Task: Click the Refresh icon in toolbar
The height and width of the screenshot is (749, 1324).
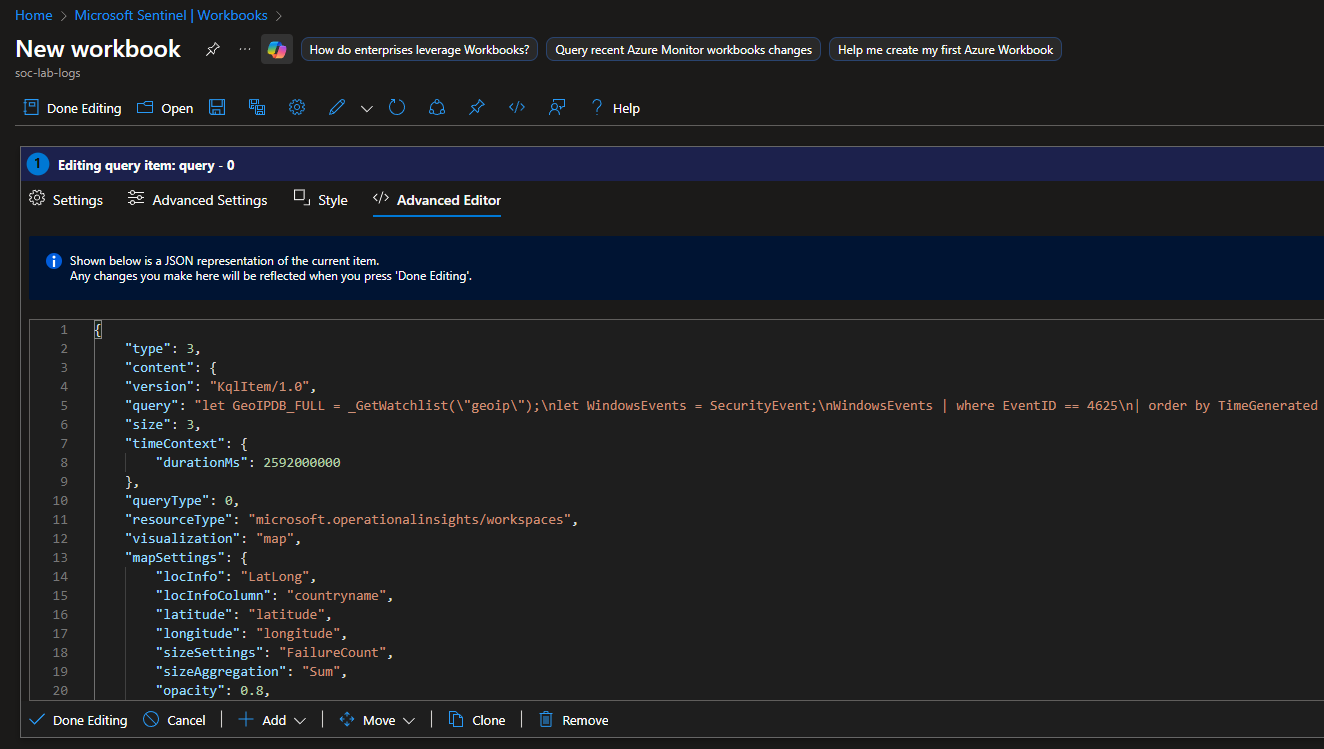Action: point(397,108)
